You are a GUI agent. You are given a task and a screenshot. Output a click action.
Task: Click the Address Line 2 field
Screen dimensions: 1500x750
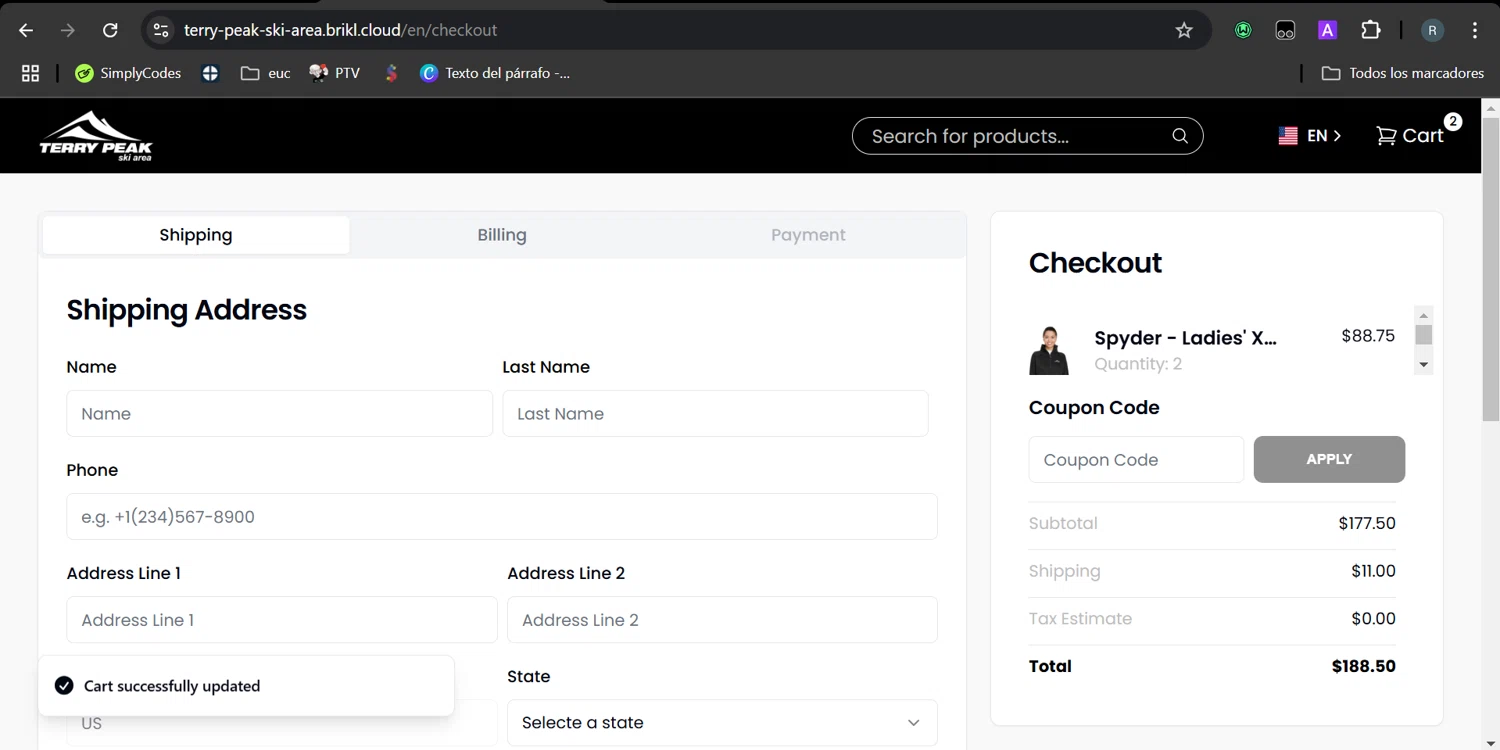(722, 620)
